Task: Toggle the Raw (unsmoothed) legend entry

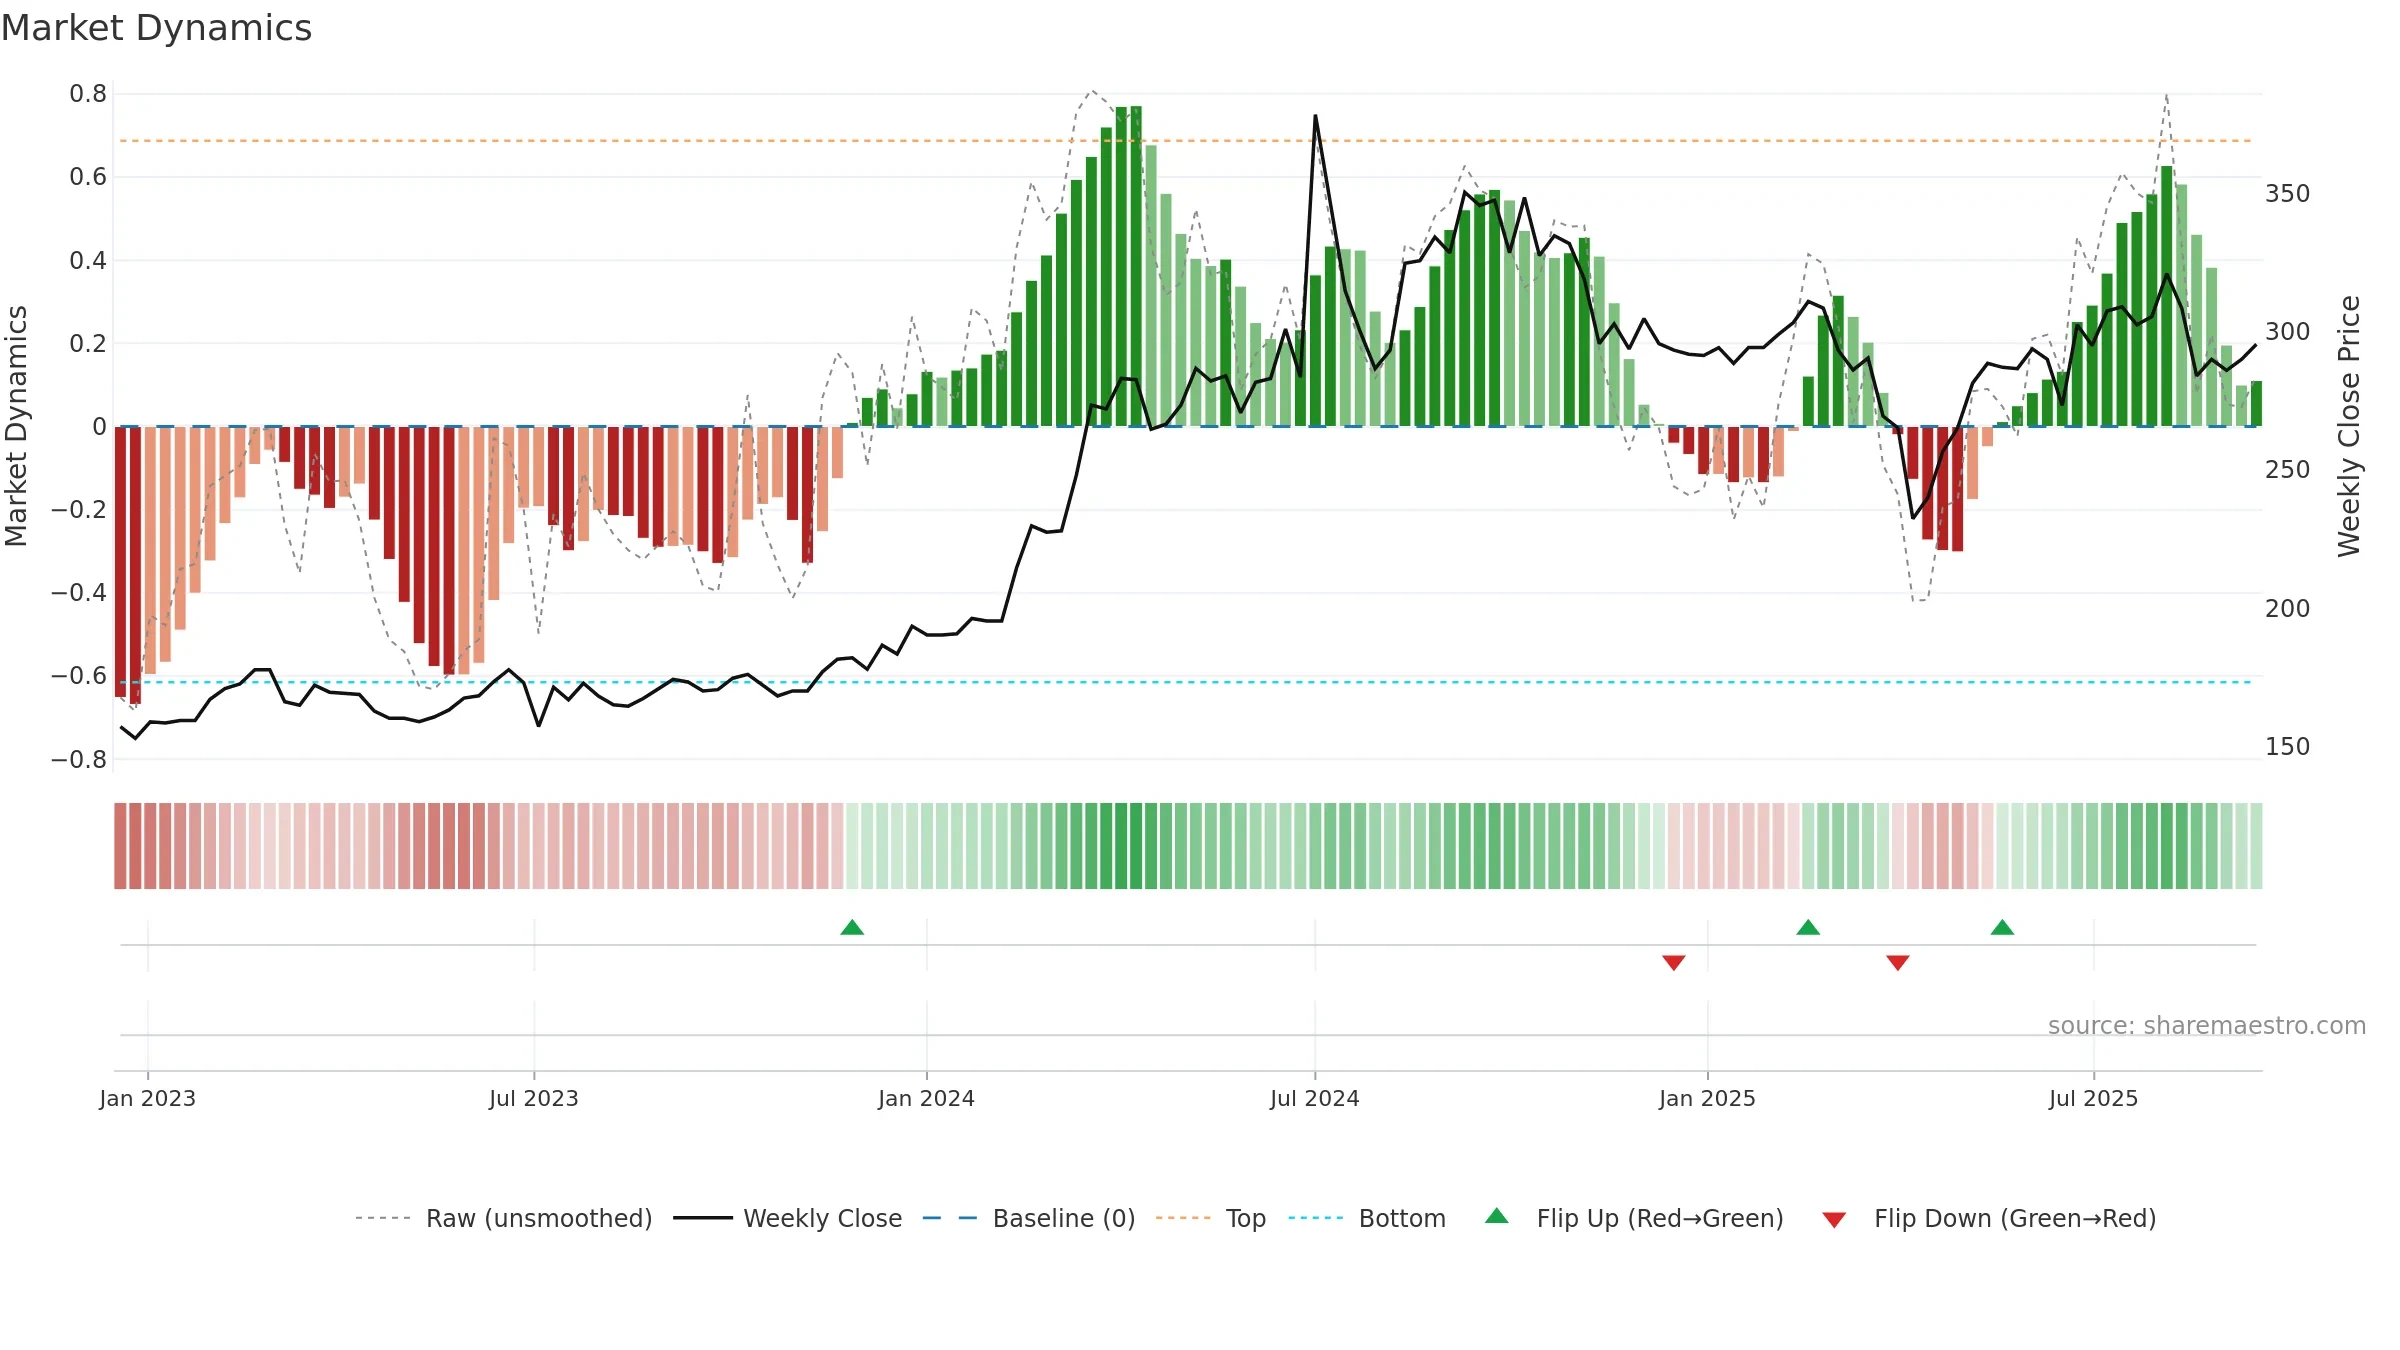Action: tap(504, 1218)
